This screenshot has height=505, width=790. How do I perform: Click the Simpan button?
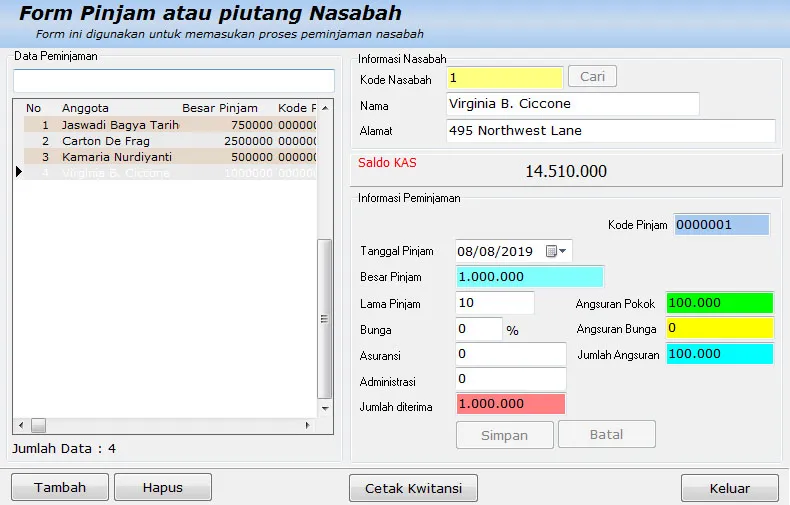point(504,435)
